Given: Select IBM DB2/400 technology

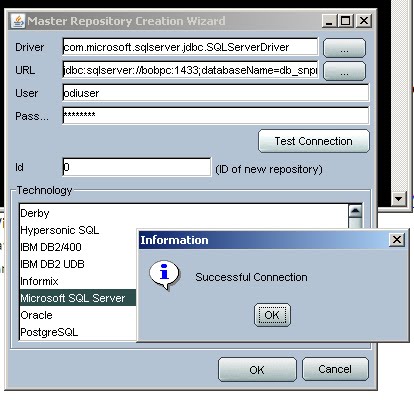Looking at the screenshot, I should [78, 247].
